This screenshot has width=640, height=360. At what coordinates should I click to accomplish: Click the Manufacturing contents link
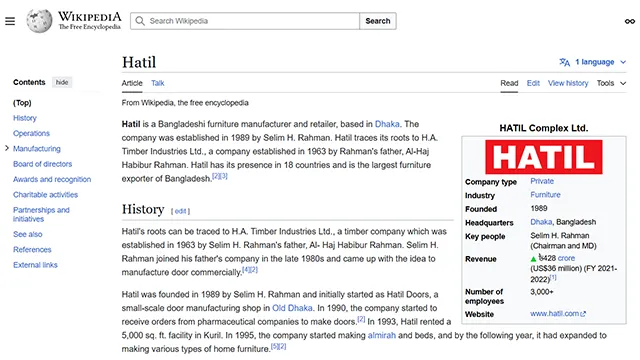point(37,149)
